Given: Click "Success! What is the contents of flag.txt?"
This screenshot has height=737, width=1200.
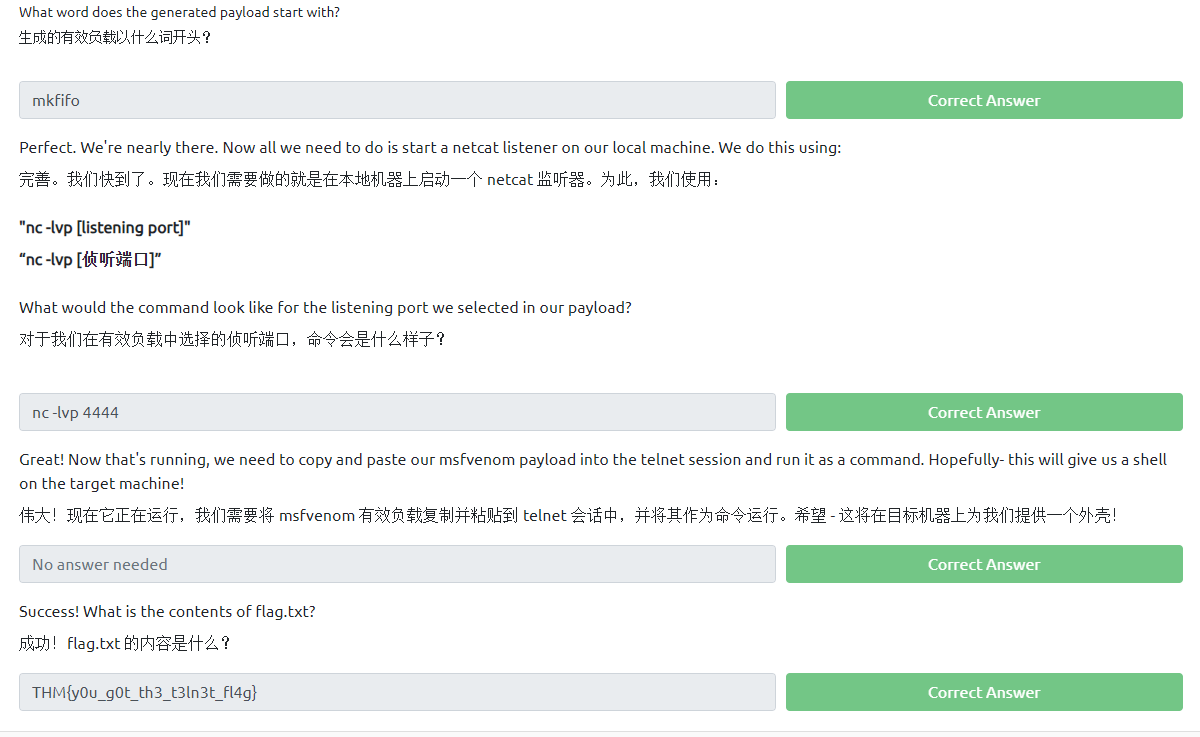Looking at the screenshot, I should click(167, 611).
